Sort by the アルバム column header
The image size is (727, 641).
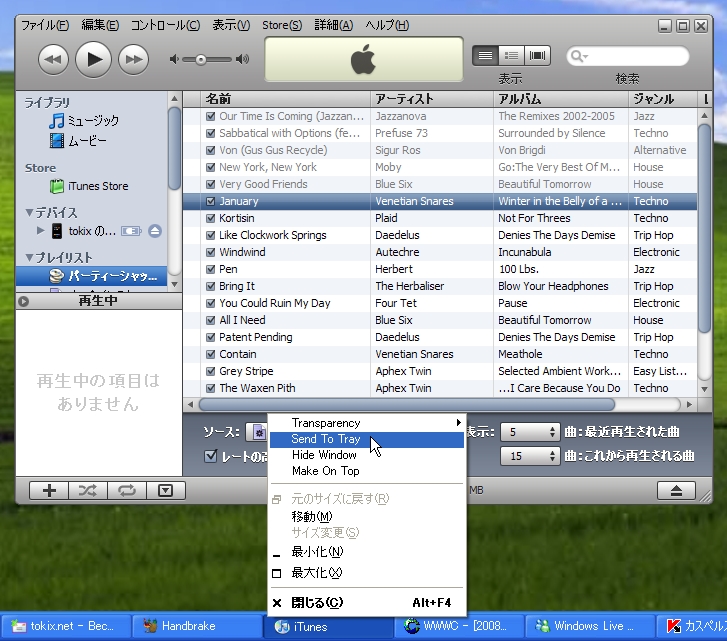click(561, 99)
